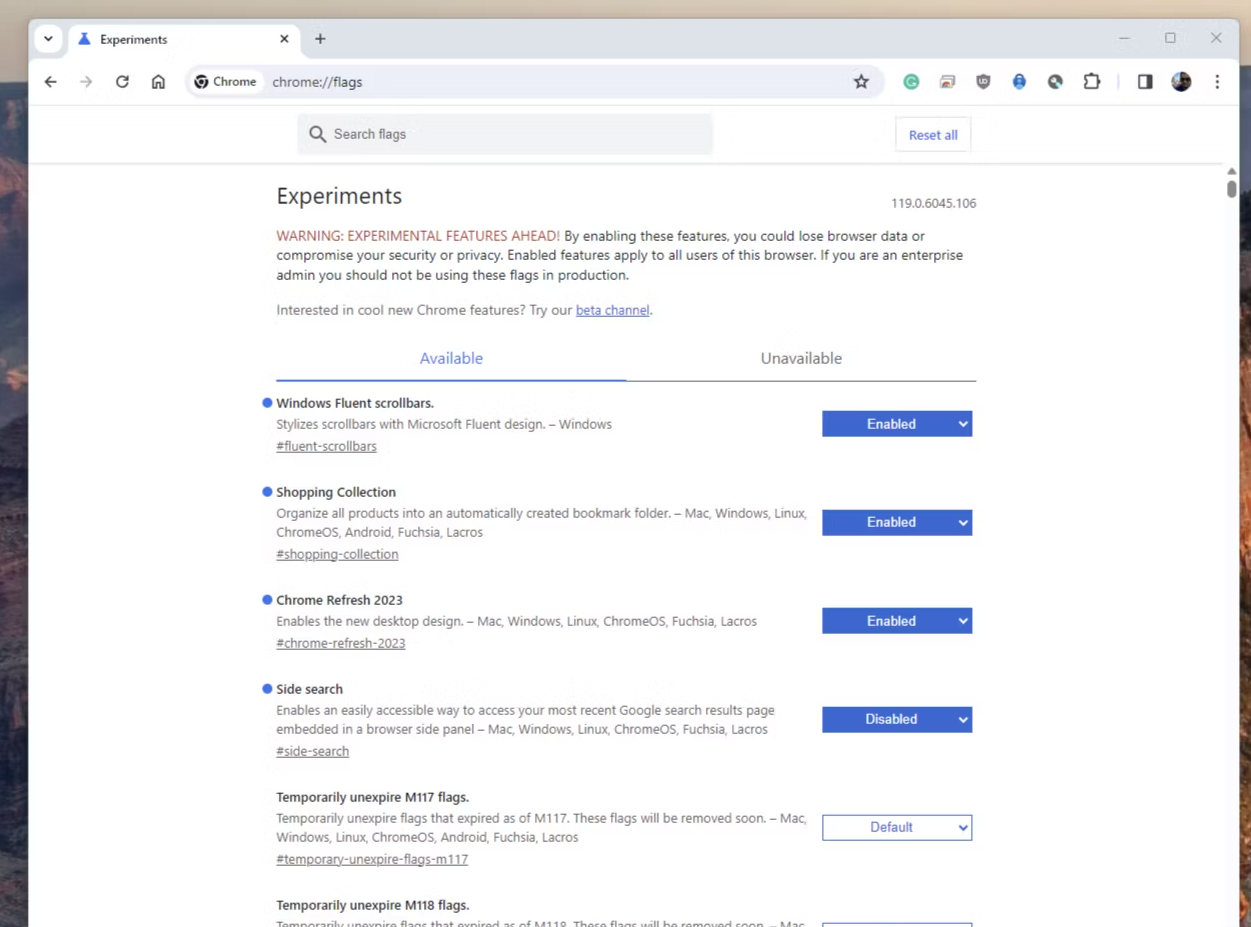
Task: Click the Chrome site info chip
Action: click(x=226, y=82)
